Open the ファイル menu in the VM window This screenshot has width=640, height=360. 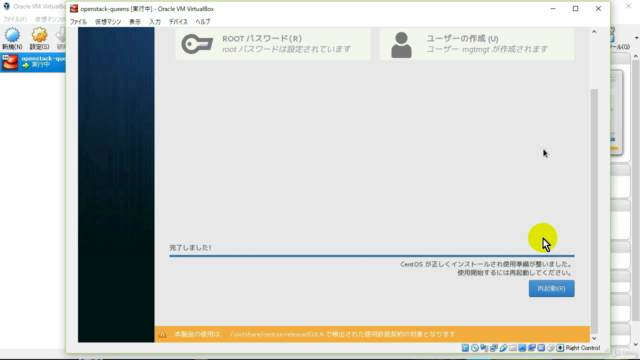pos(78,22)
